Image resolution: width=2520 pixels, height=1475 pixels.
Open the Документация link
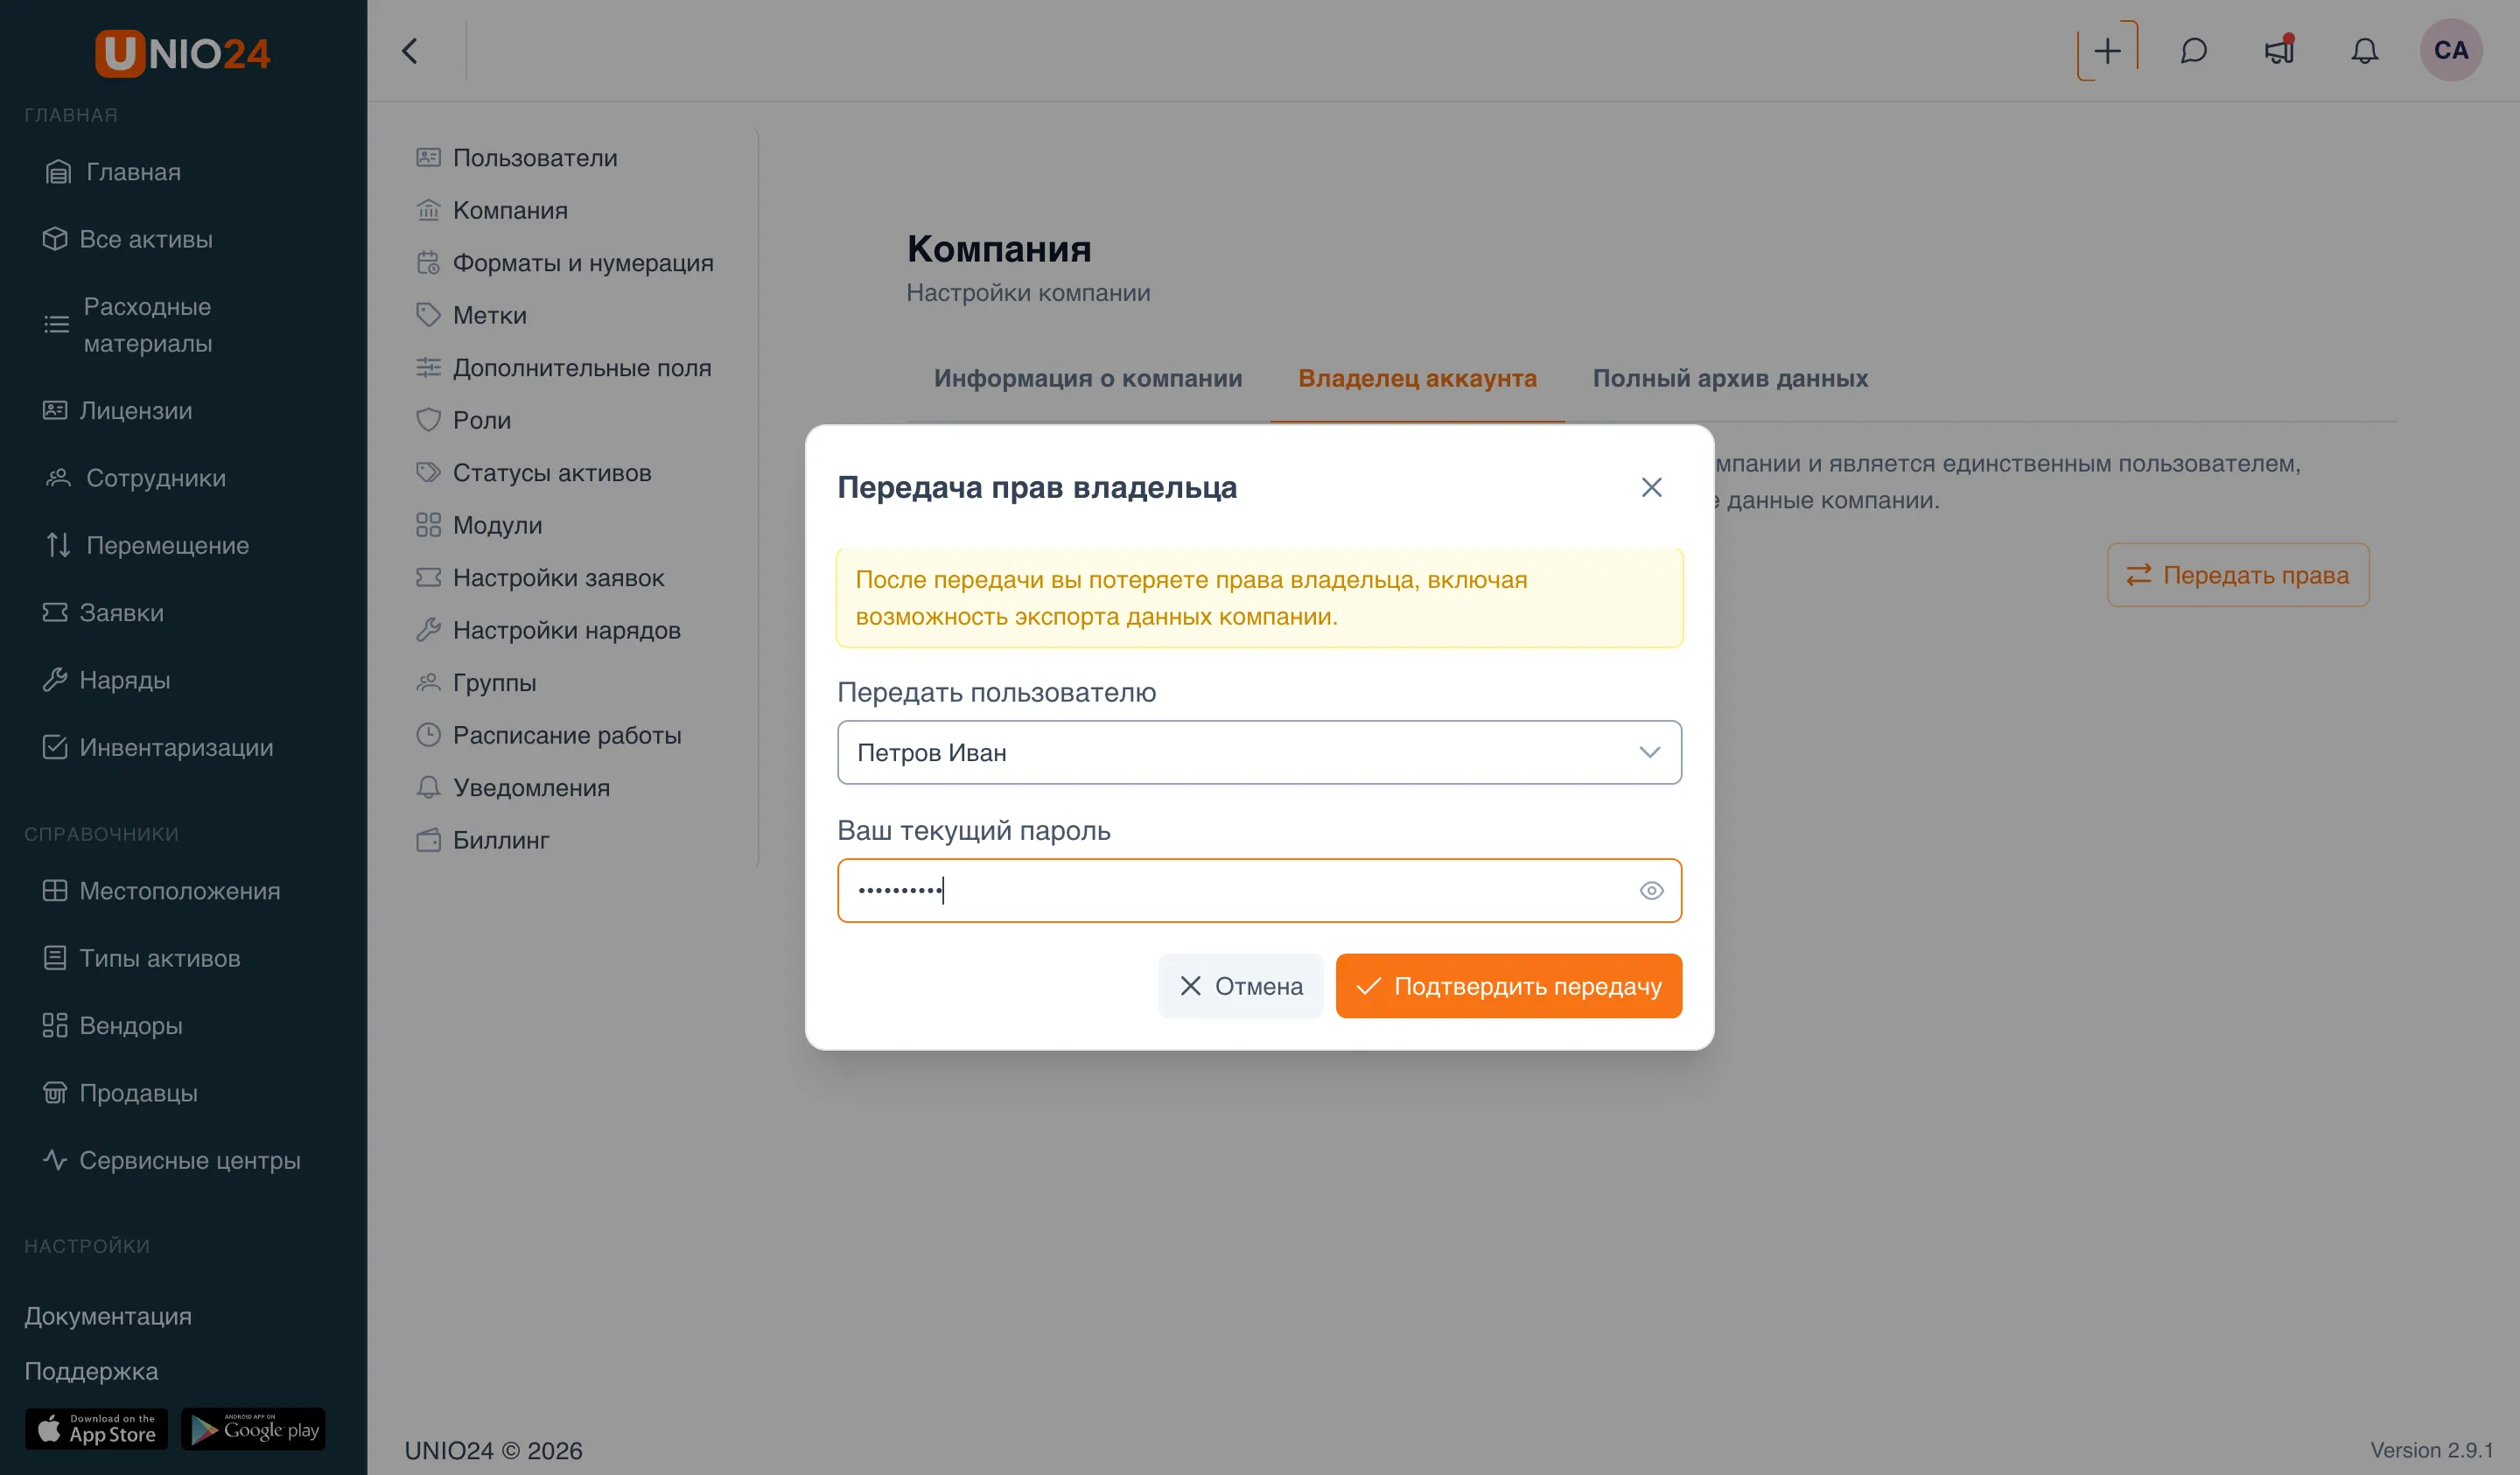[108, 1316]
